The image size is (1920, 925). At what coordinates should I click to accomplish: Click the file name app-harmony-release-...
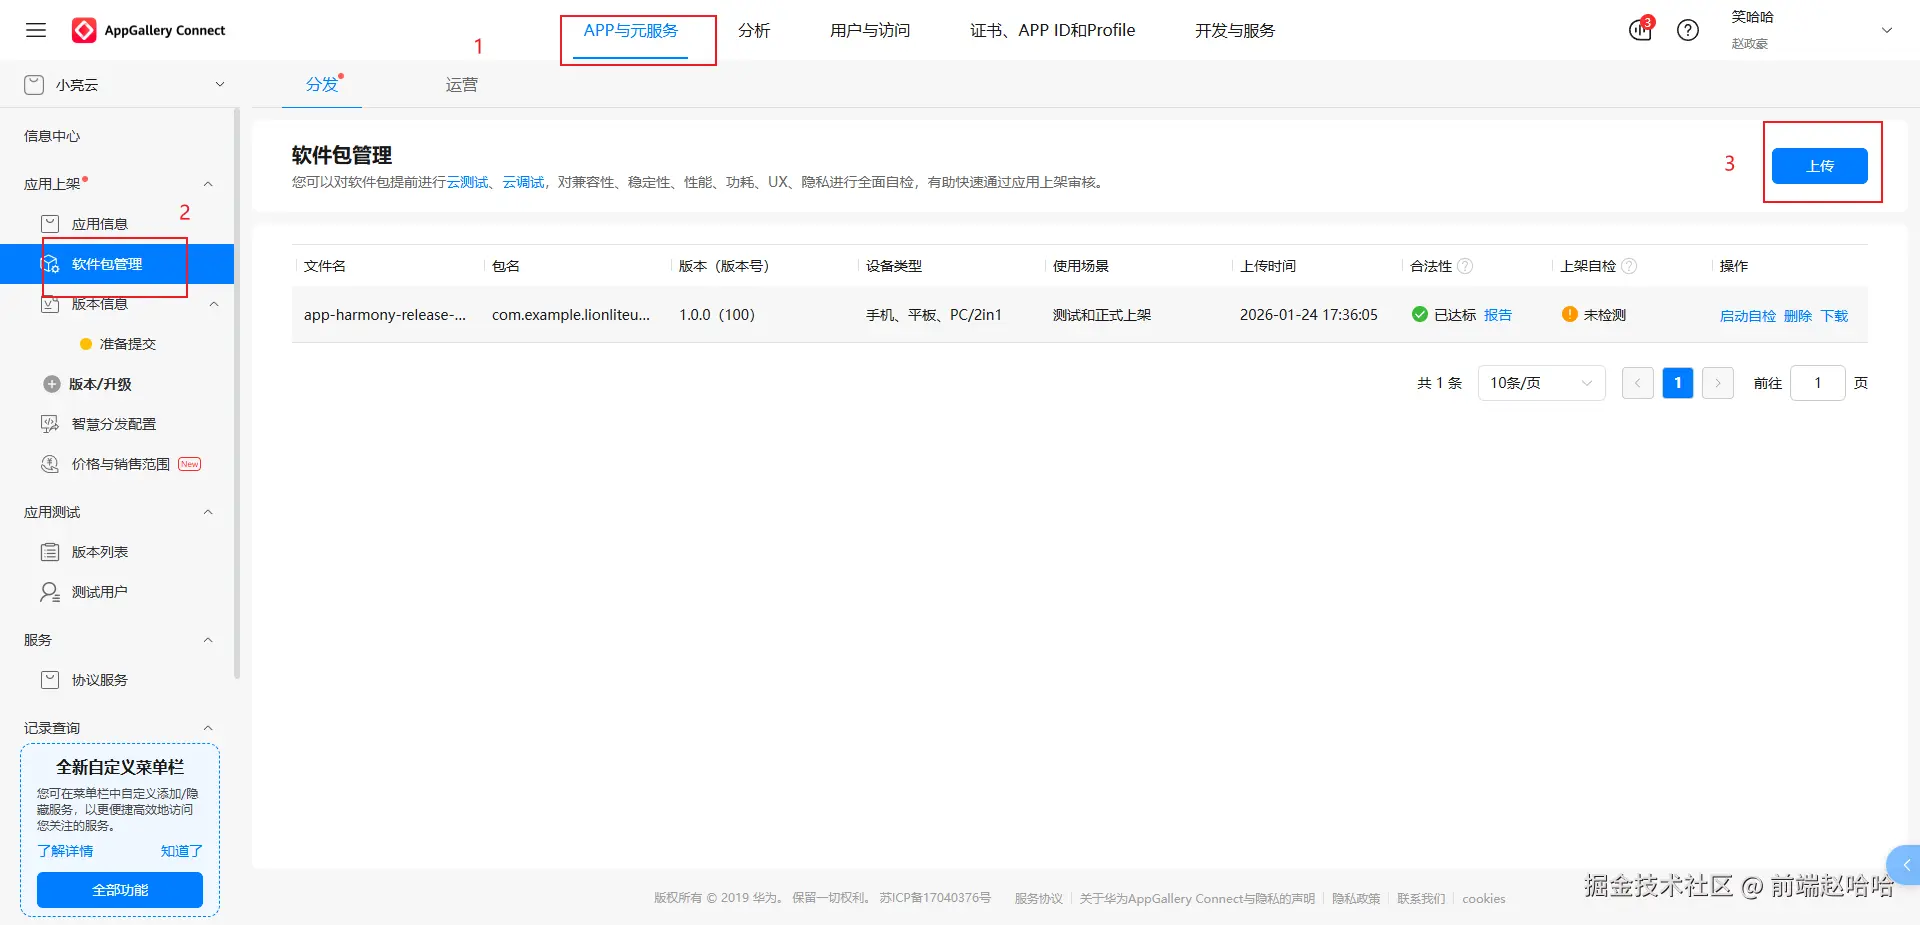click(x=385, y=315)
